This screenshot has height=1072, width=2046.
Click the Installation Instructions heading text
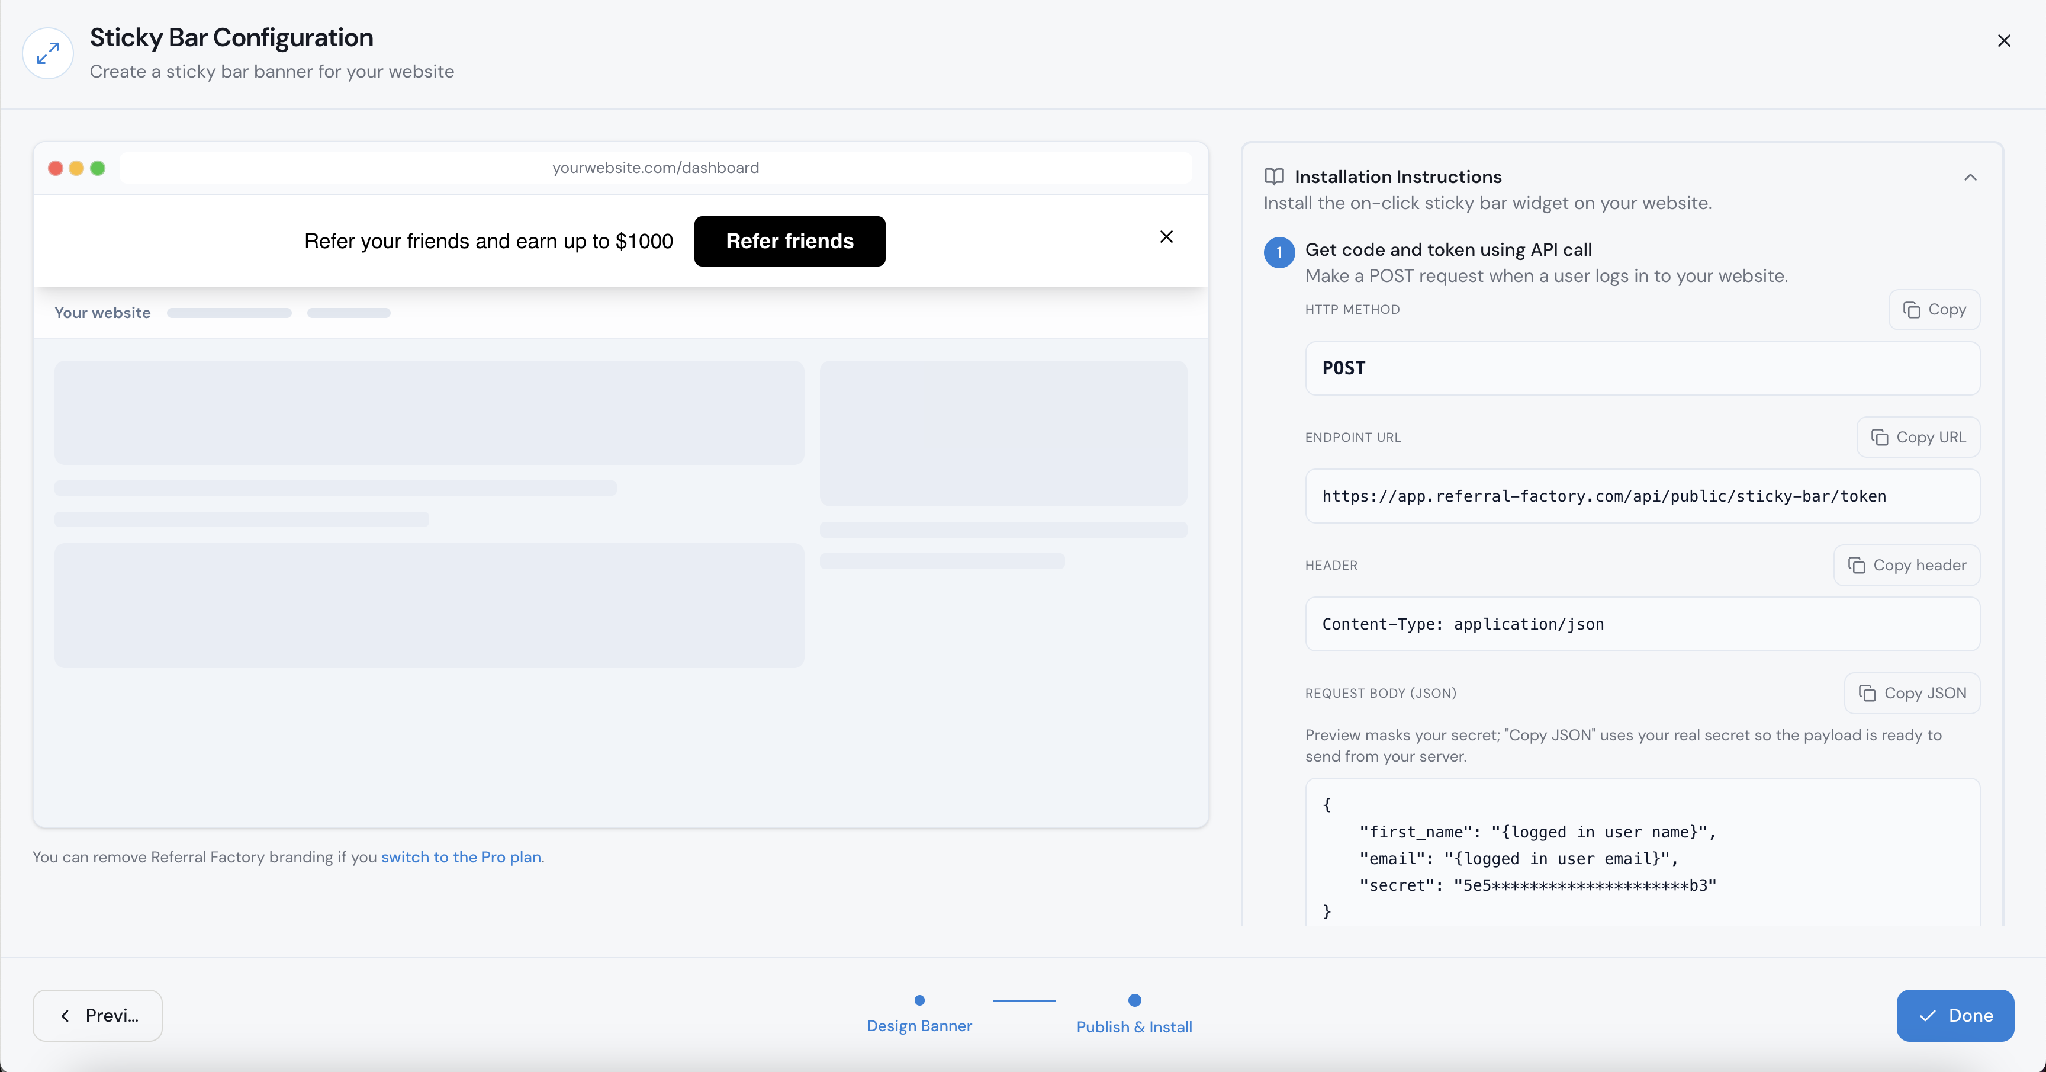point(1398,177)
